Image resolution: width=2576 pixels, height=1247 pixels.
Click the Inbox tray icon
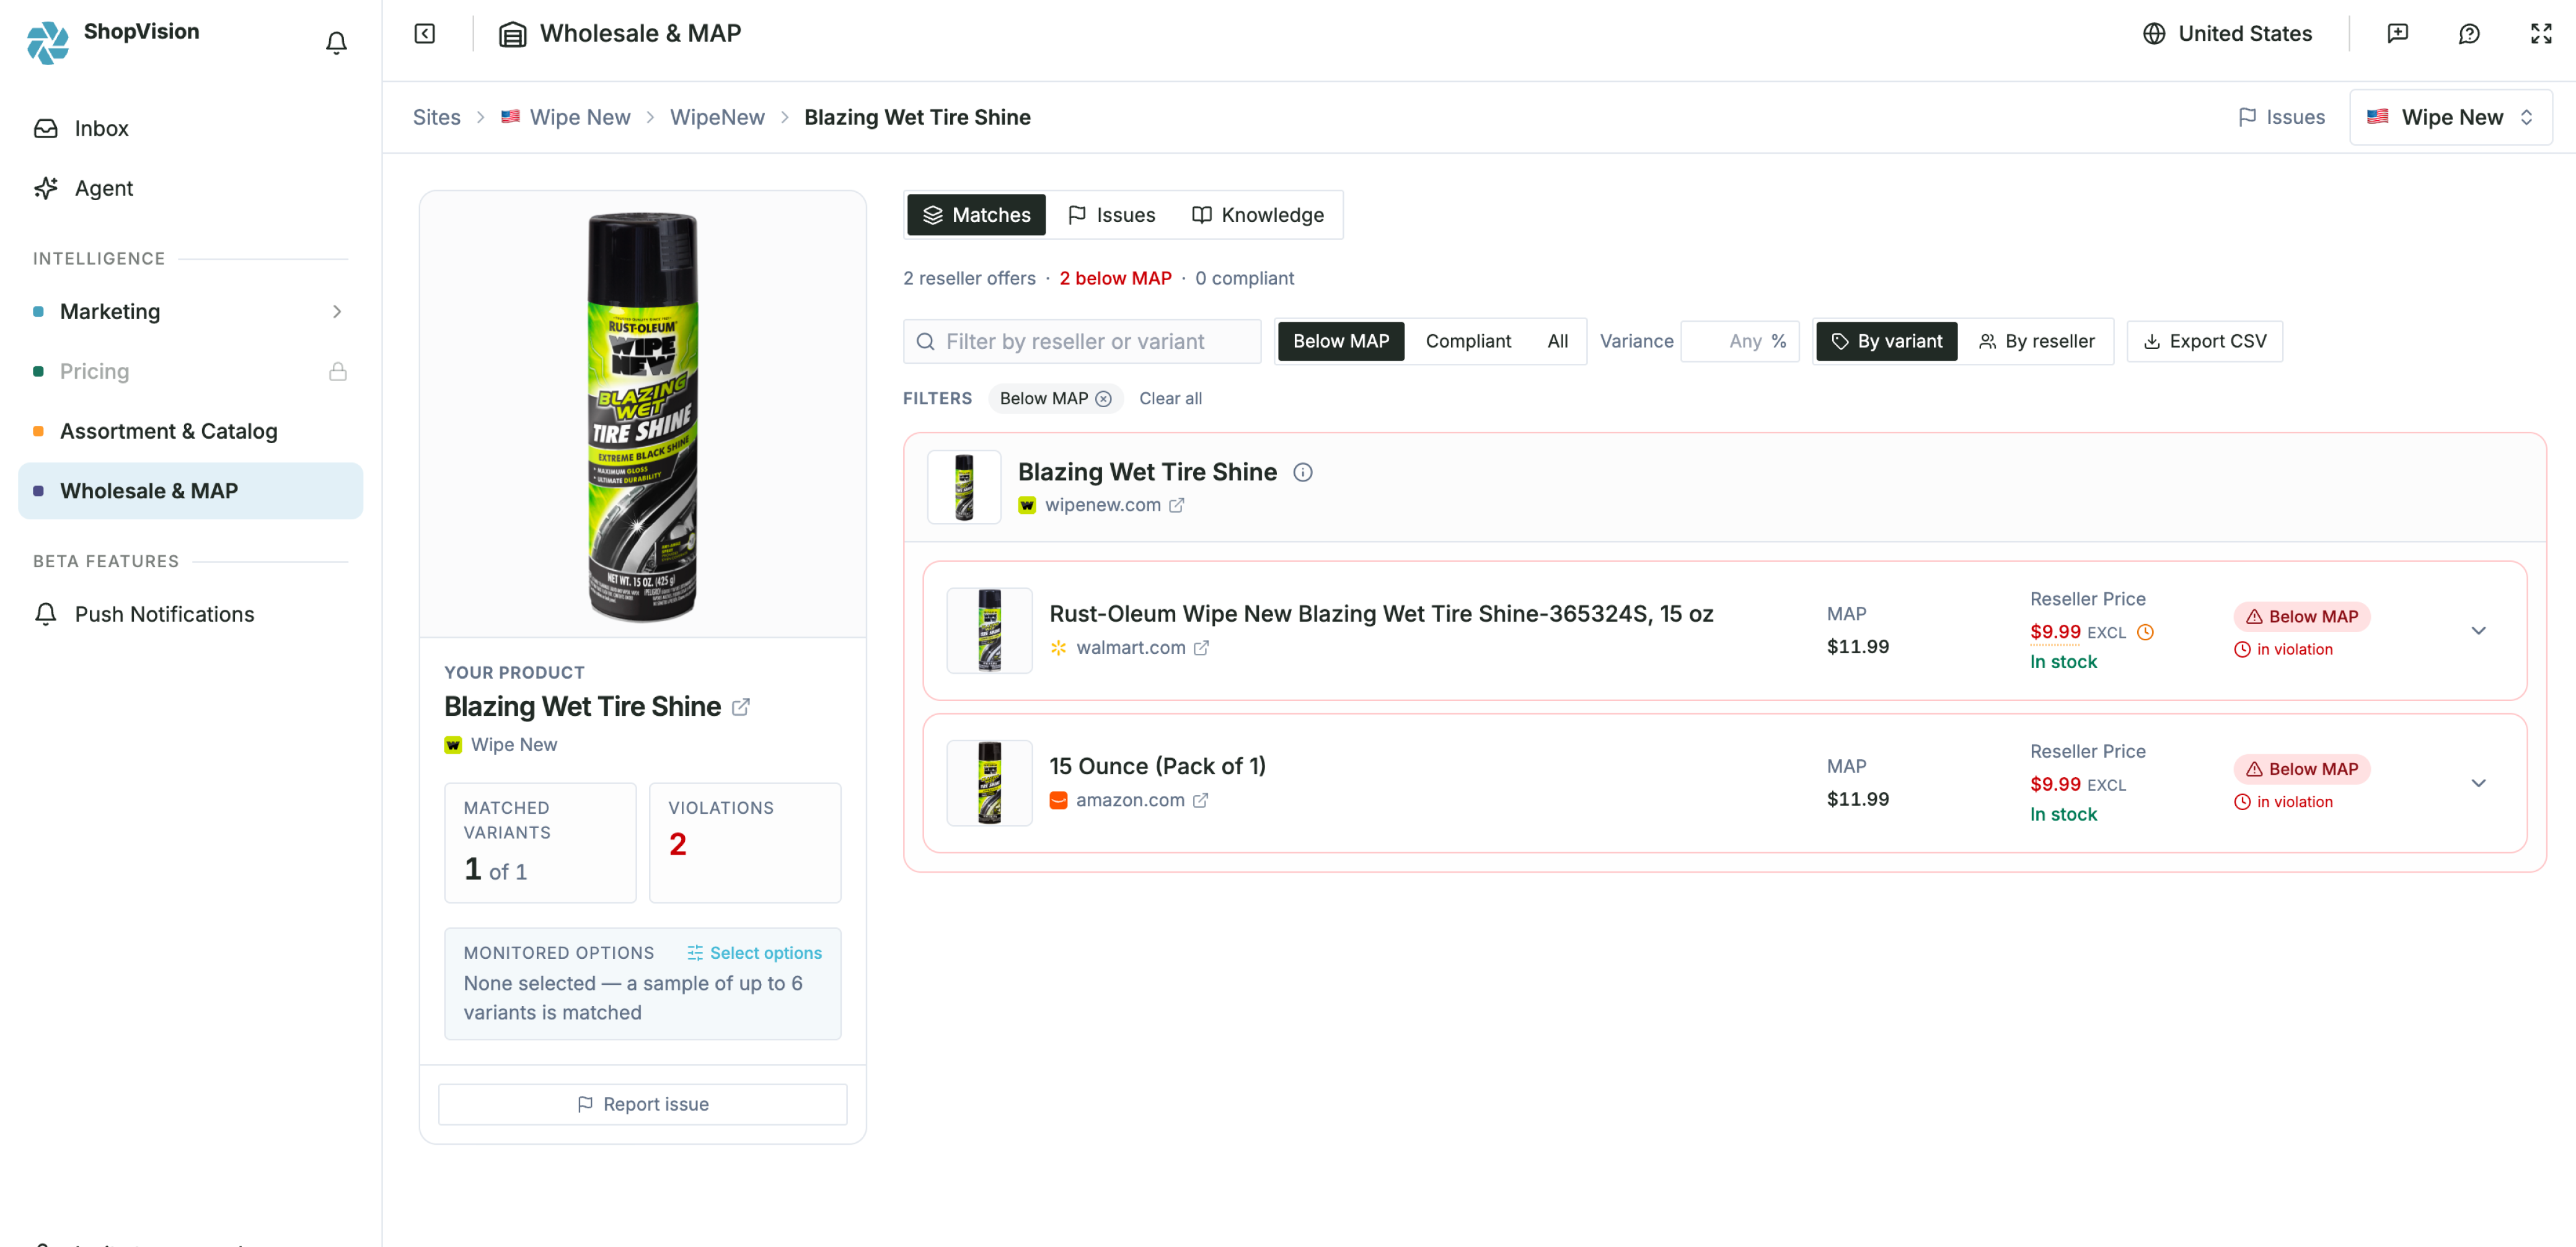tap(46, 128)
